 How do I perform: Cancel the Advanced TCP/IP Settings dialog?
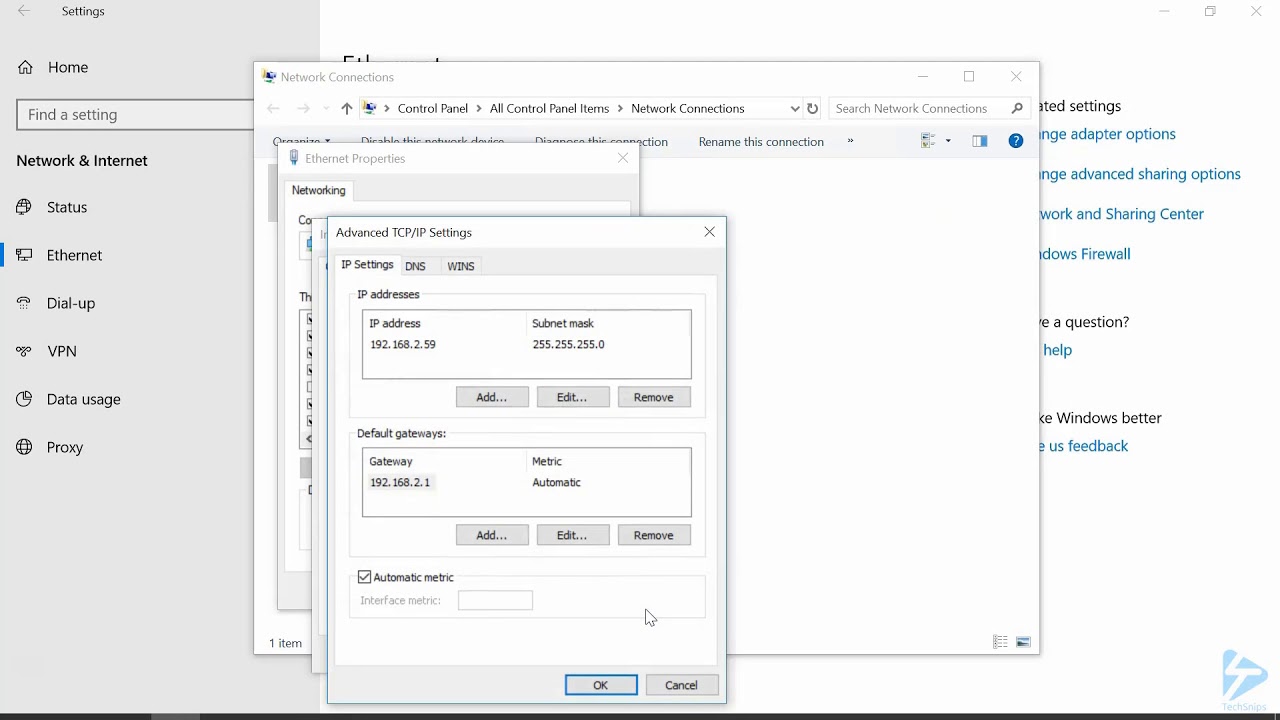click(x=682, y=685)
